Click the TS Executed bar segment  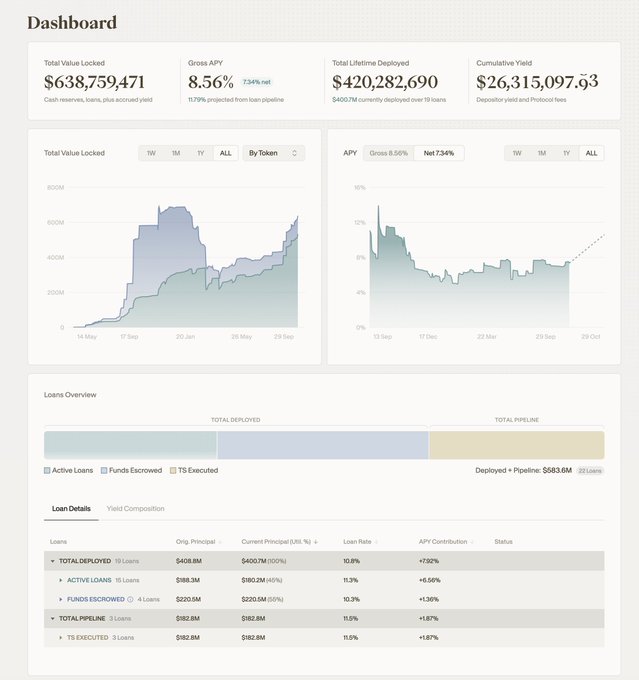(x=517, y=445)
